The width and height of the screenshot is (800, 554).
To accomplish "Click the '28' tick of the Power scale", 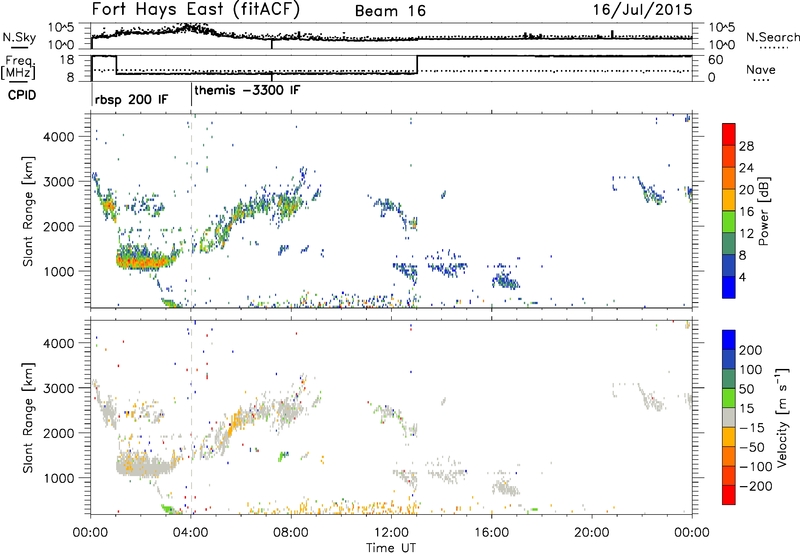I will (x=746, y=146).
